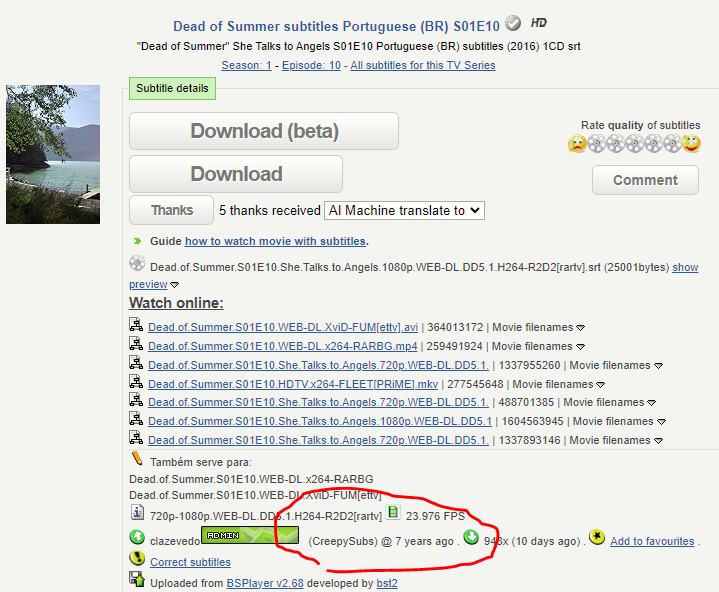Image resolution: width=719 pixels, height=592 pixels.
Task: Expand Movie filenames for 1604563945 row
Action: pos(661,422)
